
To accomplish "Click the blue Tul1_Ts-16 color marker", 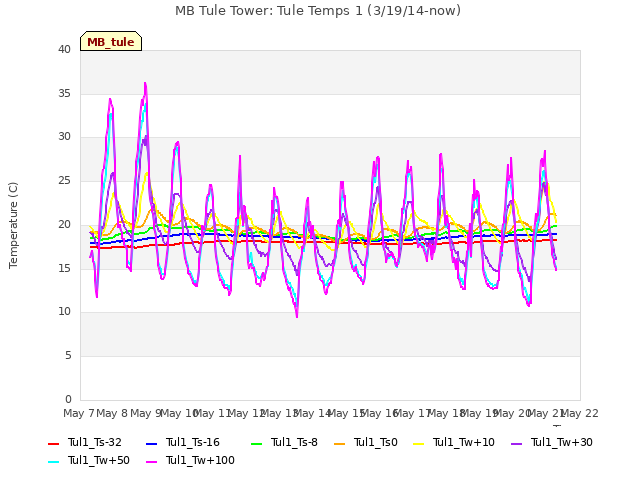I will pos(151,443).
